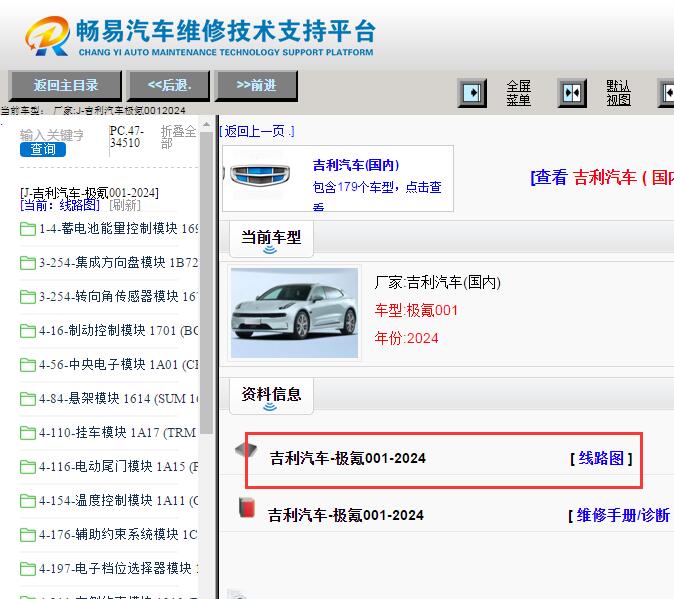Go forward with the >>前进 button

(256, 86)
